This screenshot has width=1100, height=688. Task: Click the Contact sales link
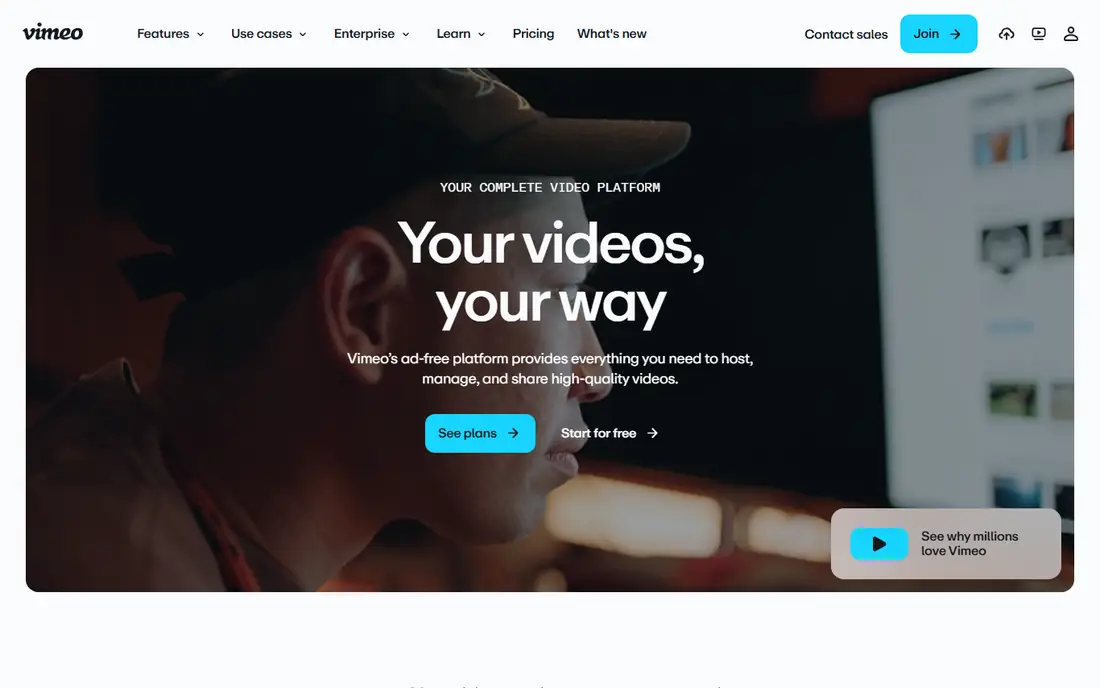[x=845, y=34]
